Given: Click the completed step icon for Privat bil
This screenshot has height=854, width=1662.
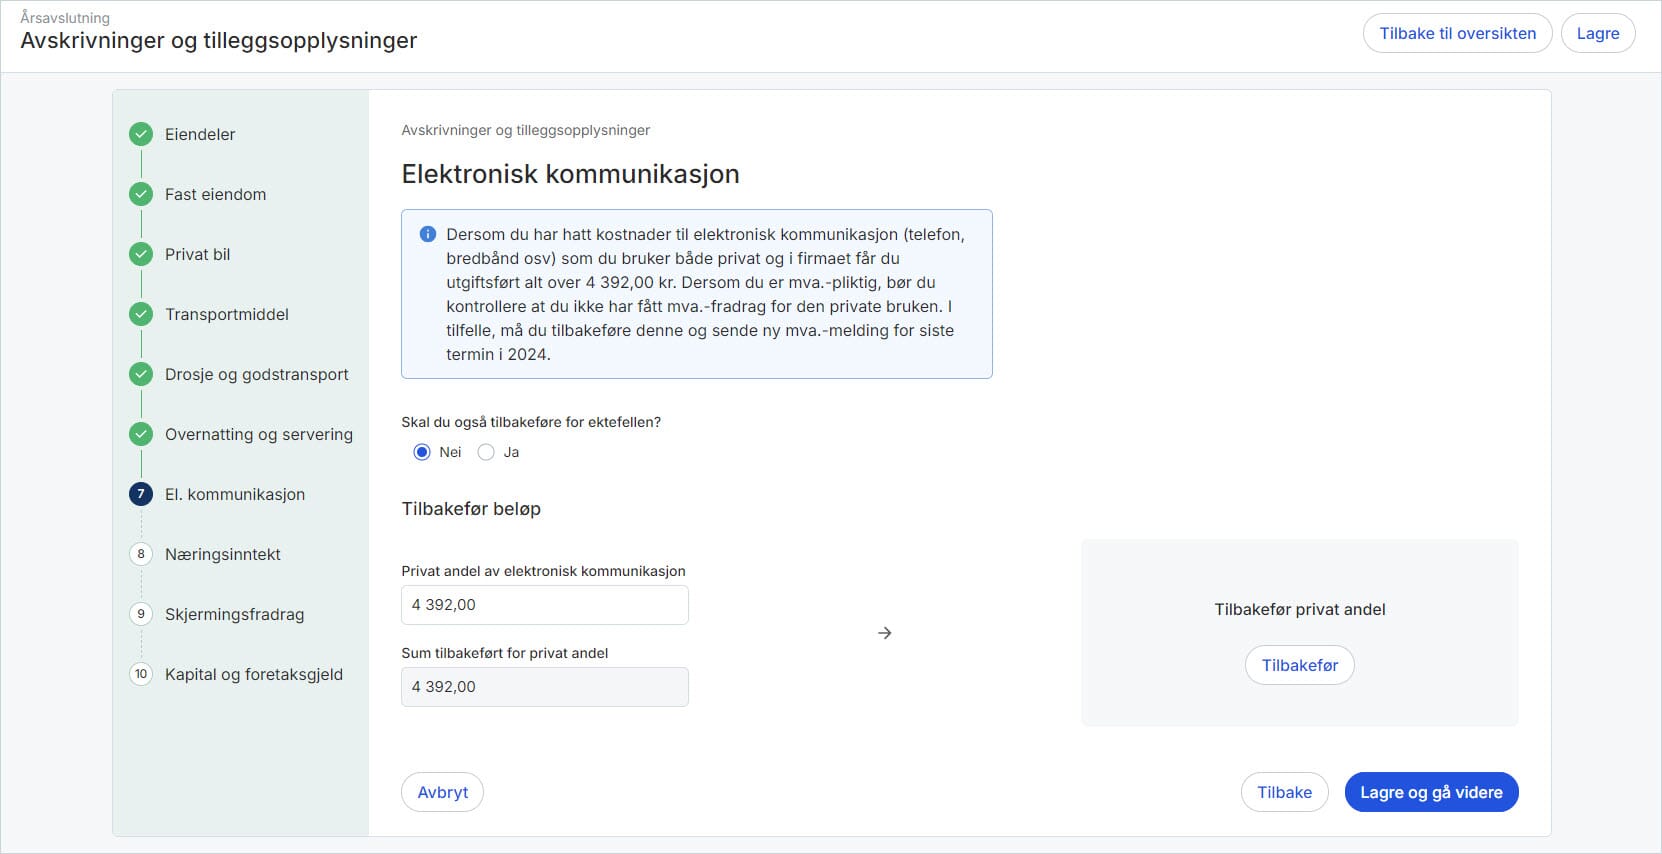Looking at the screenshot, I should click(x=141, y=254).
